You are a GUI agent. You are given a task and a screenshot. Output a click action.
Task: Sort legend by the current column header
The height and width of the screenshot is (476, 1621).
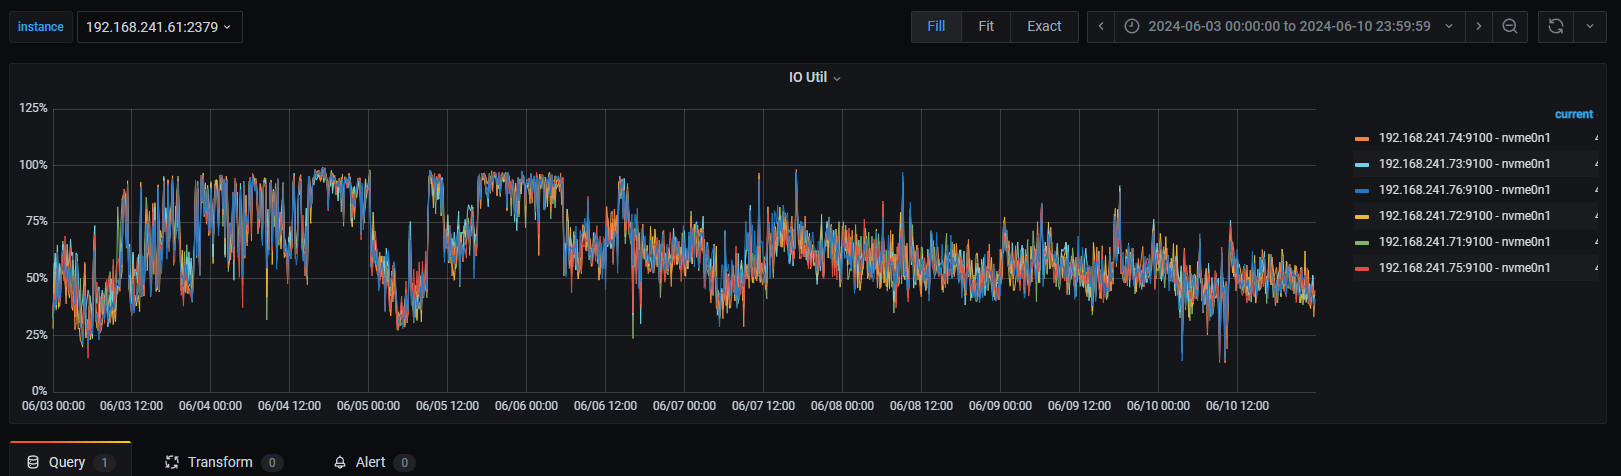pos(1573,114)
